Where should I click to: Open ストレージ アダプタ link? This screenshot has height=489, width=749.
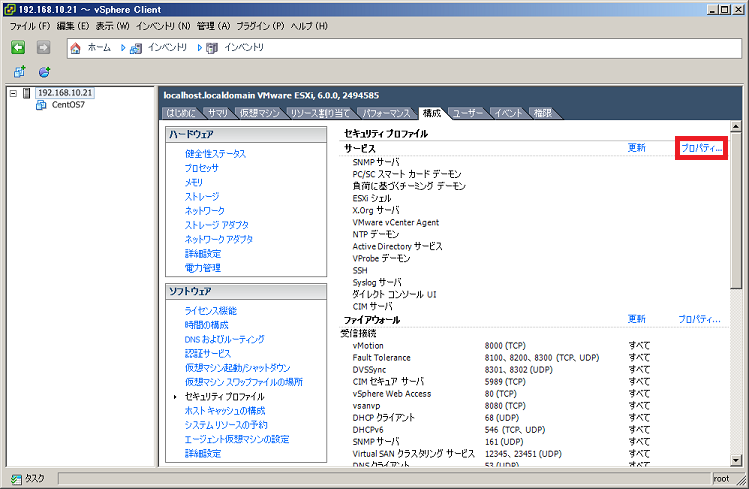tap(216, 225)
